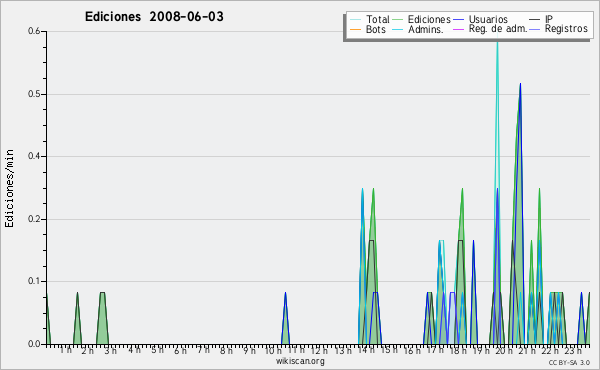Click the Ediciones/min y-axis label

pyautogui.click(x=9, y=188)
